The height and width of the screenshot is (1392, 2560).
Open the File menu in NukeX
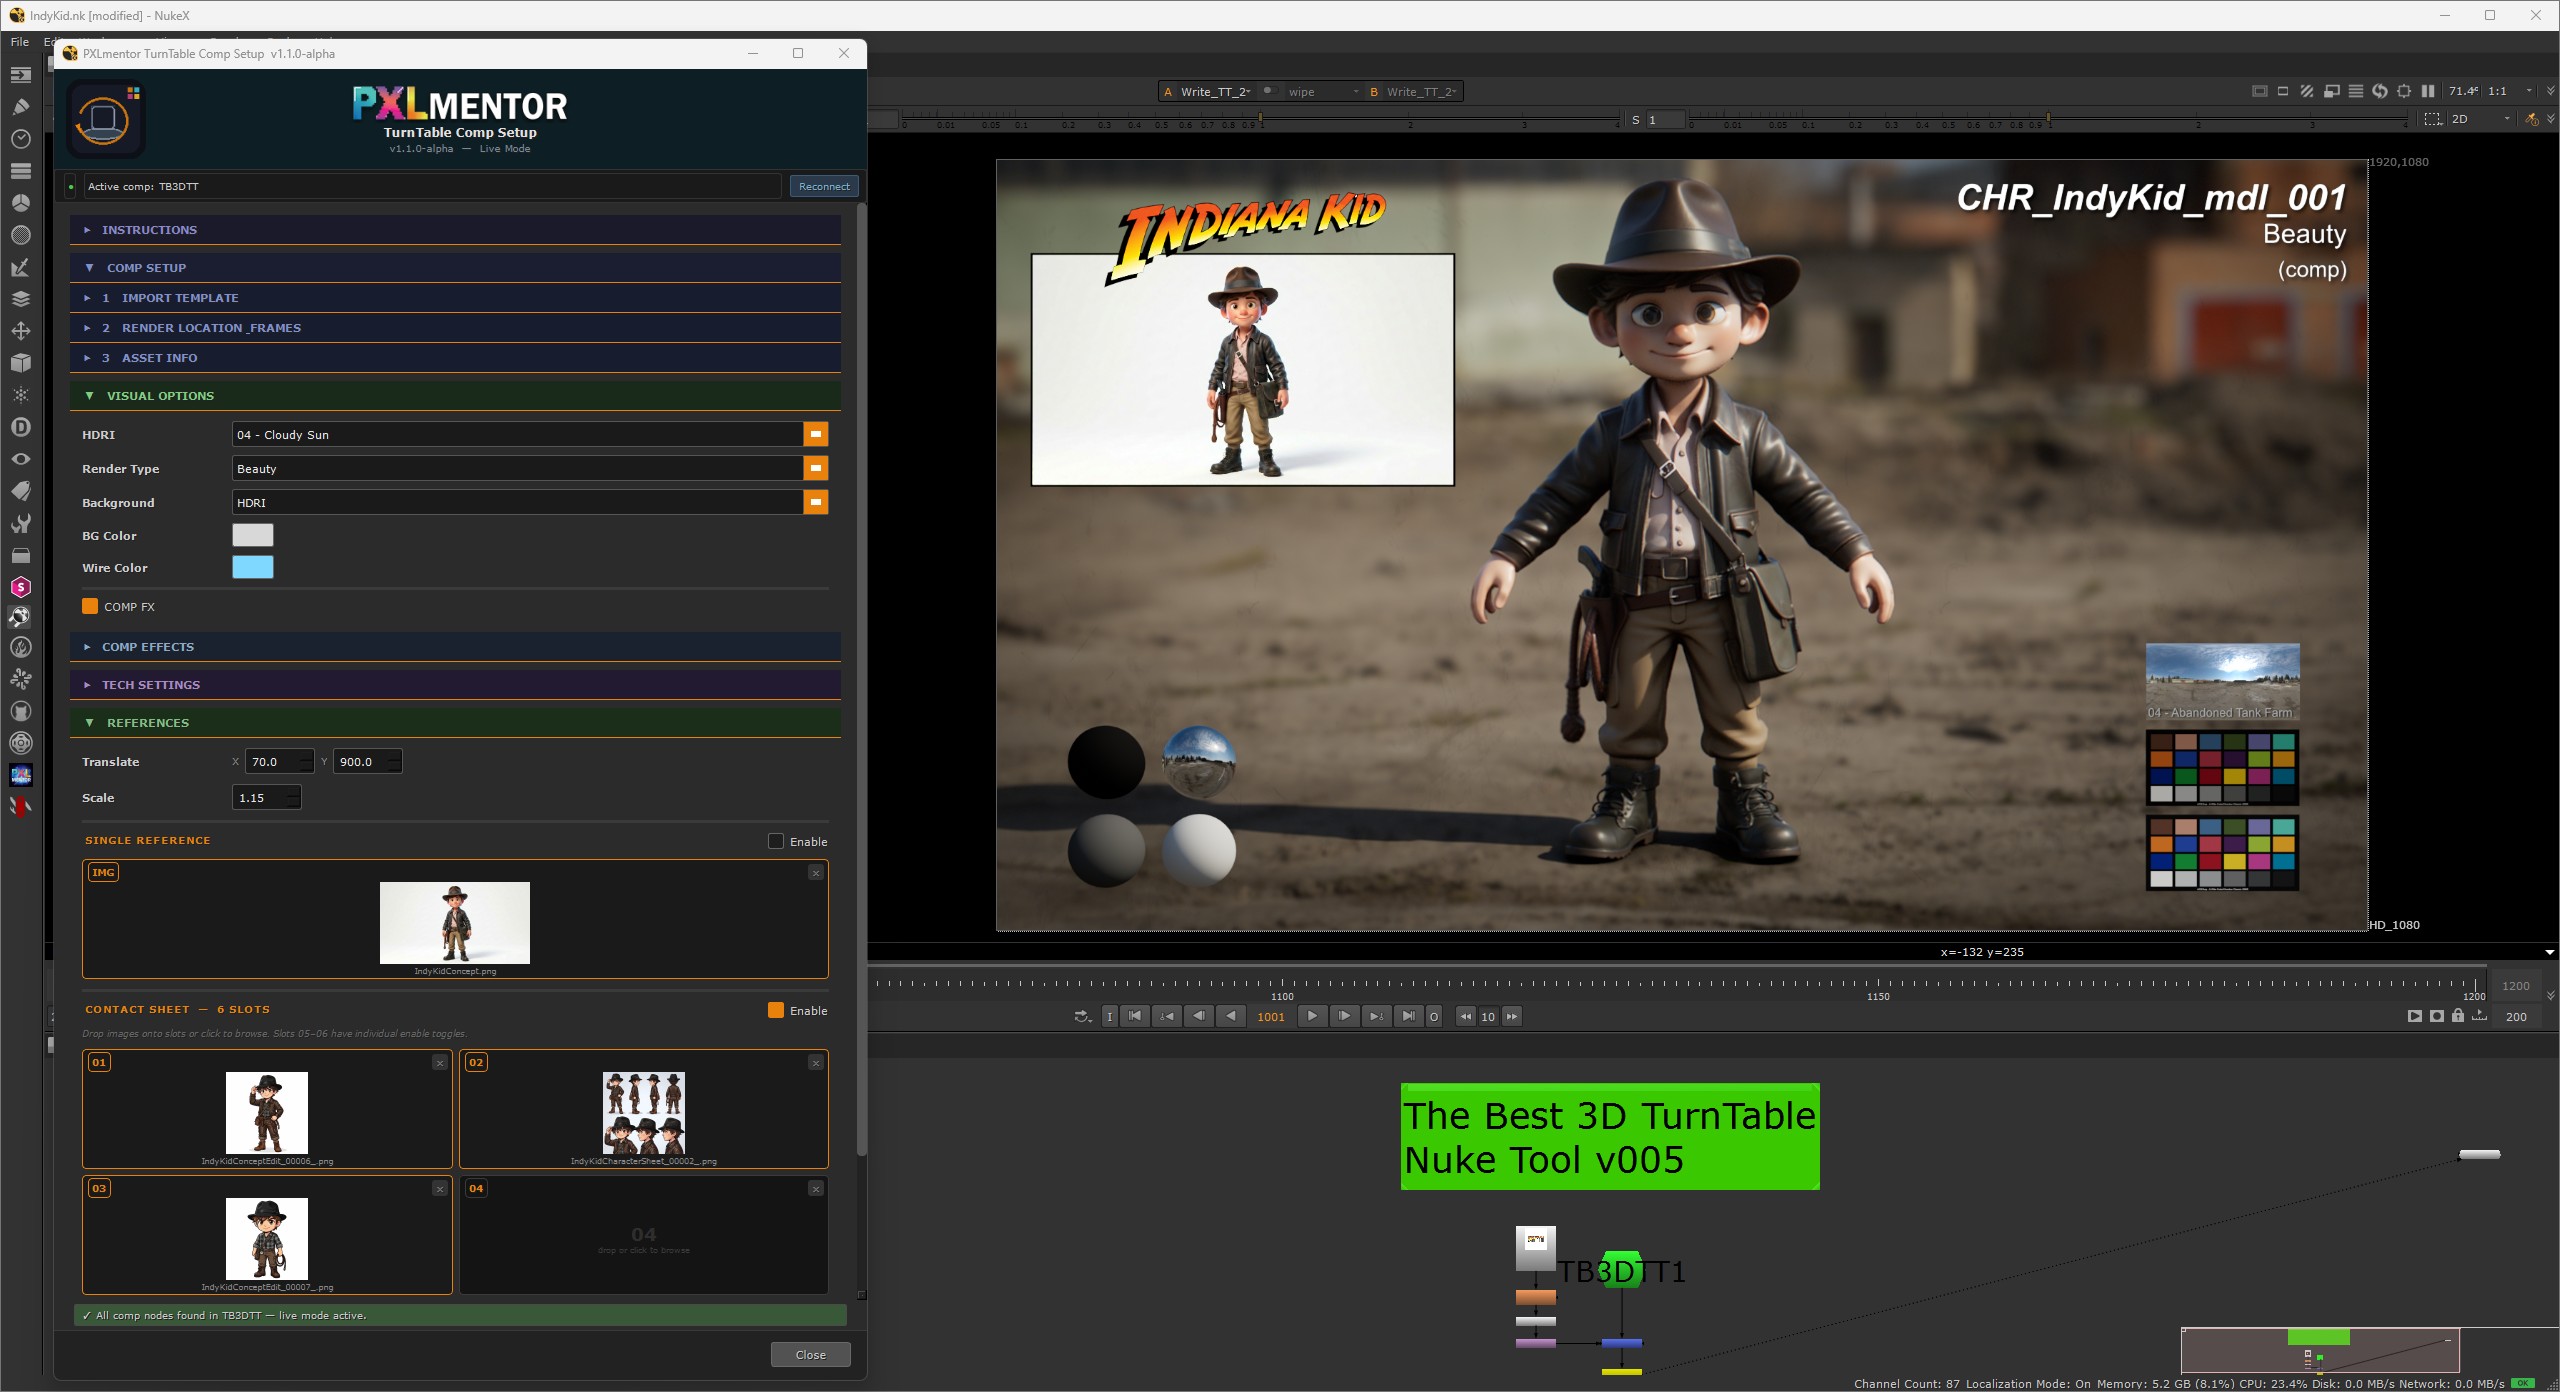click(20, 42)
